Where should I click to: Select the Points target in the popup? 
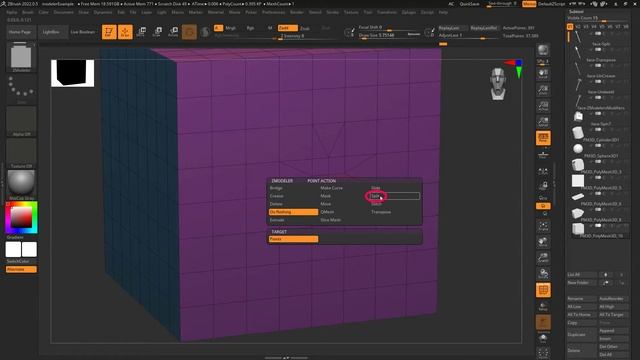[x=293, y=239]
